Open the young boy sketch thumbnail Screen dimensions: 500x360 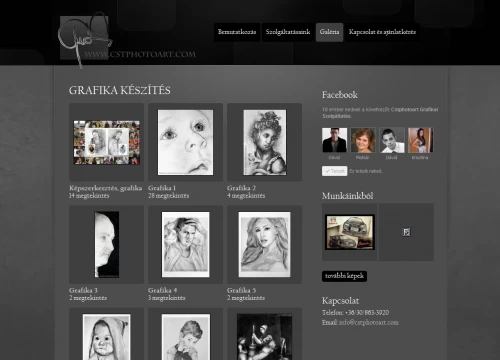click(x=186, y=337)
